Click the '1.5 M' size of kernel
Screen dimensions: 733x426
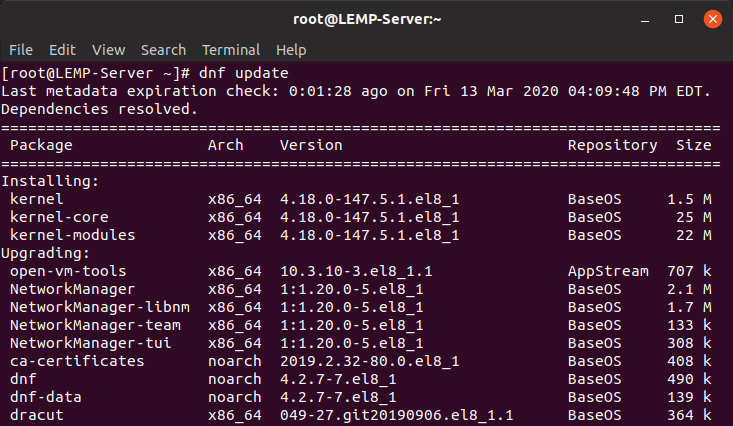click(x=690, y=199)
